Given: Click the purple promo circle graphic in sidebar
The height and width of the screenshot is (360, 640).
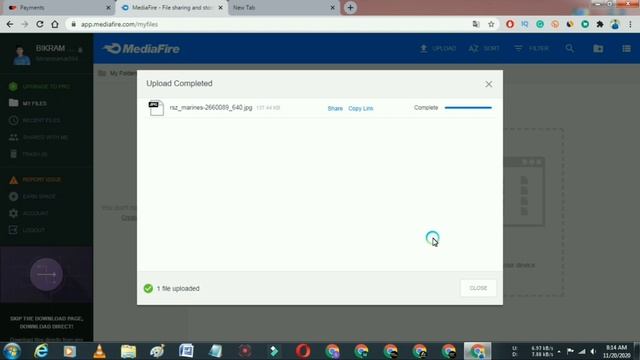Looking at the screenshot, I should [x=46, y=274].
